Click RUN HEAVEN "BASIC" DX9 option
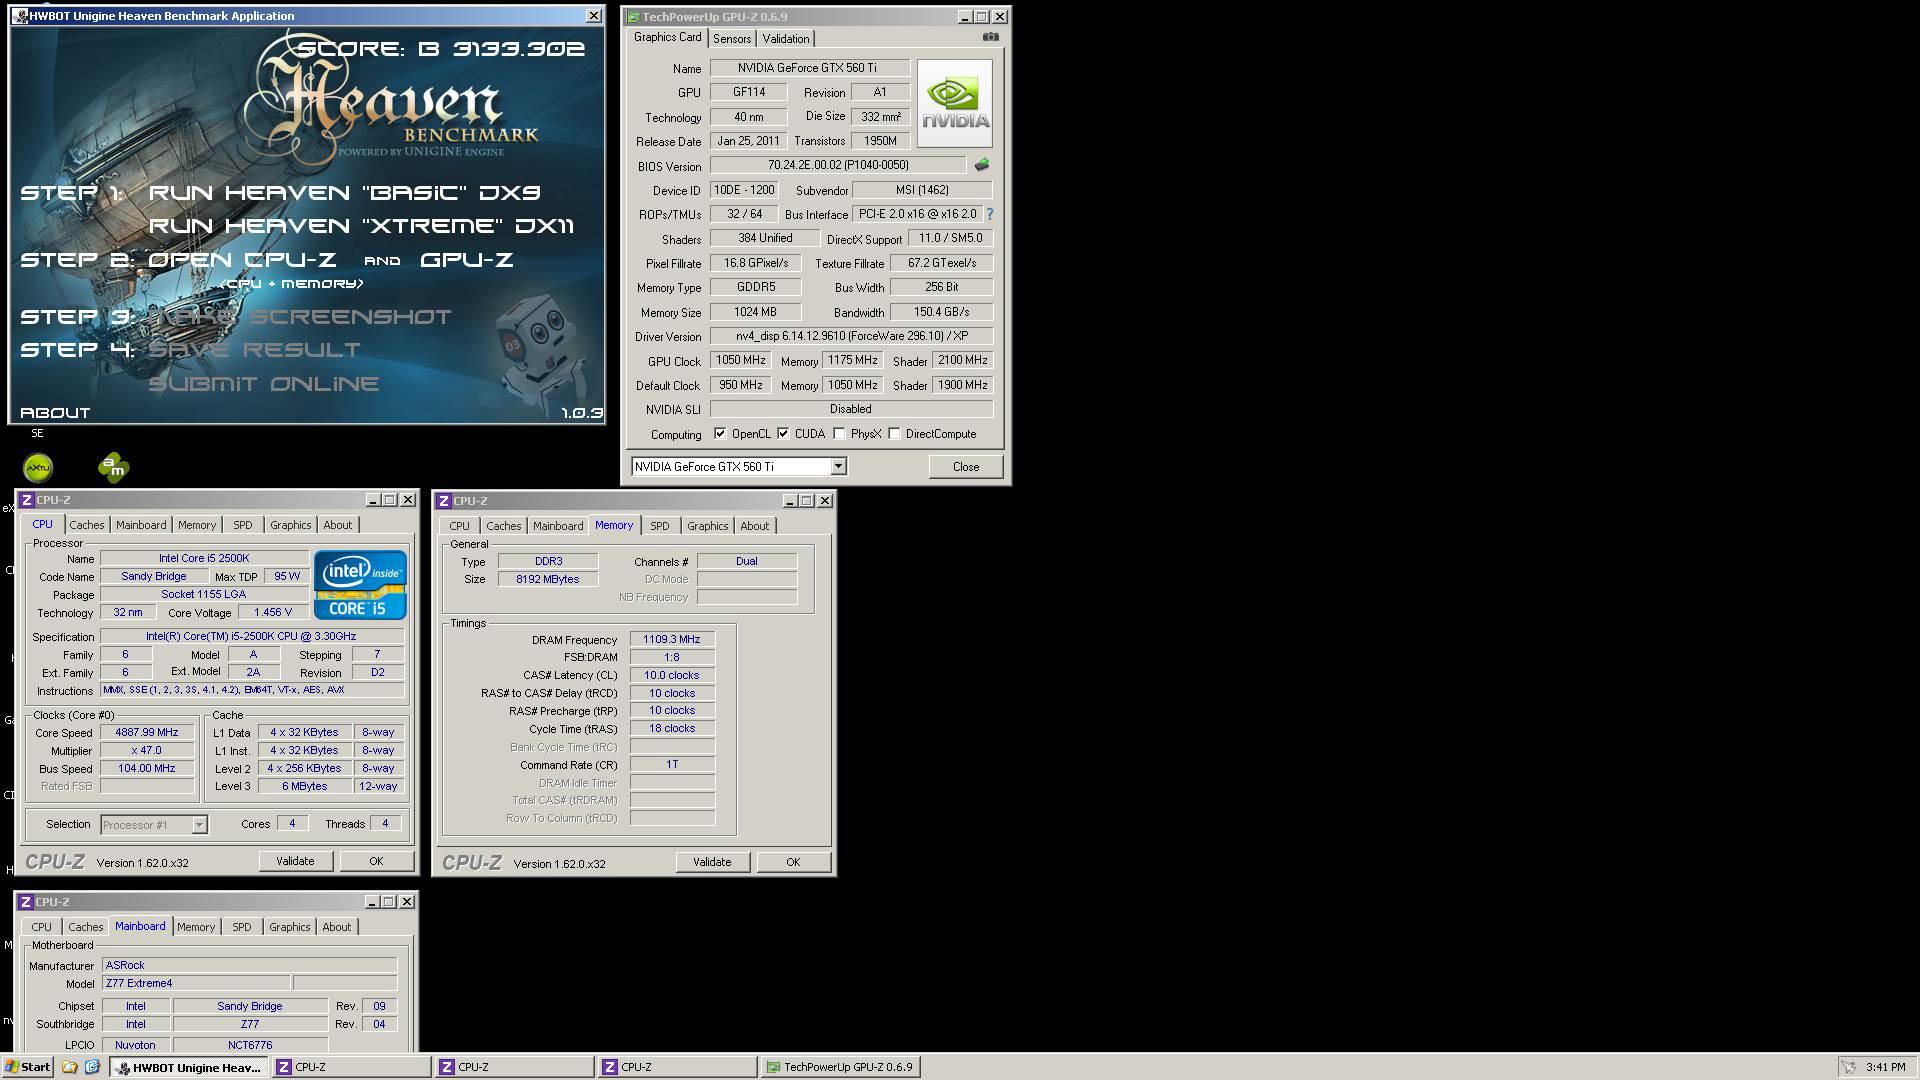 344,193
